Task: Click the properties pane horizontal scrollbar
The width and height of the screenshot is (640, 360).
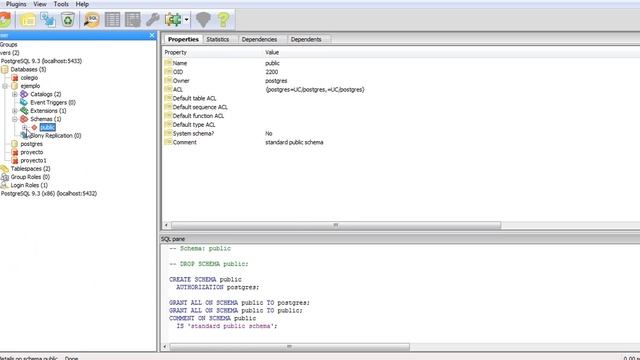Action: [336, 225]
